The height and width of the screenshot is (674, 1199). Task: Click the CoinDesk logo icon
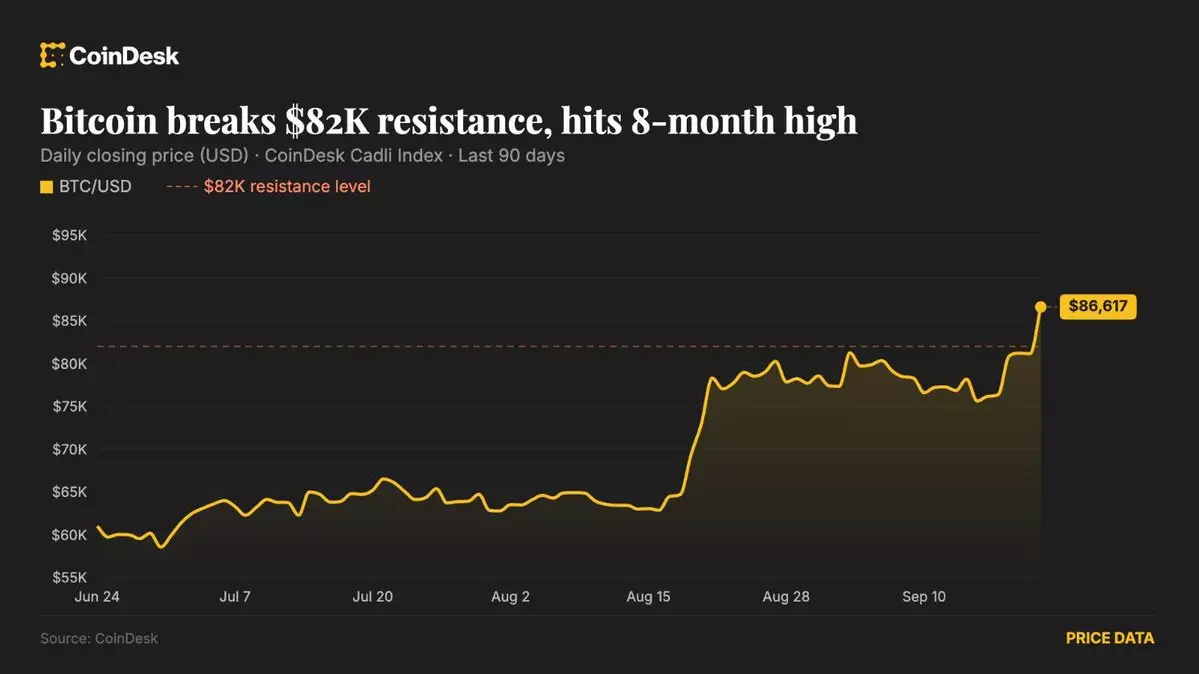click(52, 55)
